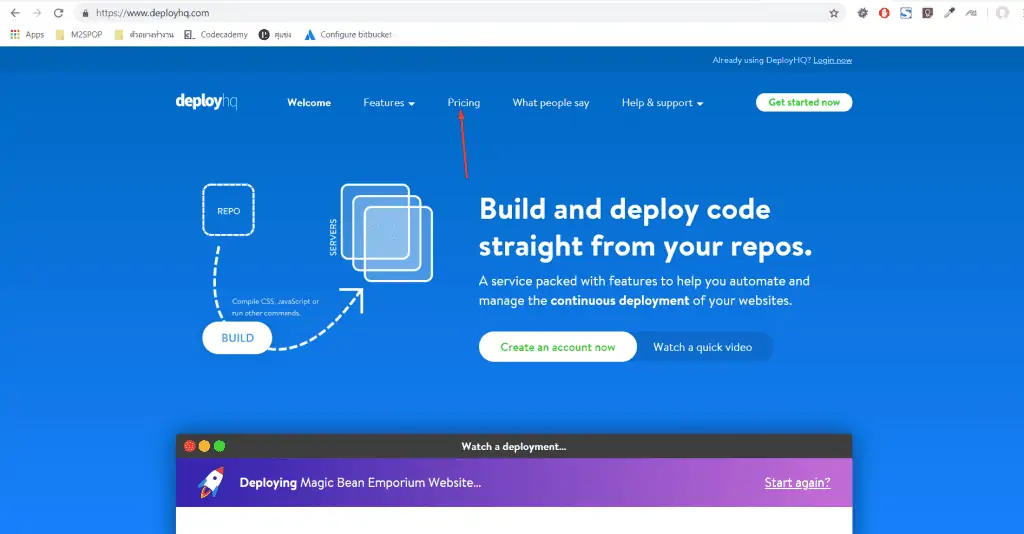Image resolution: width=1024 pixels, height=534 pixels.
Task: Click the blue S extension icon
Action: pyautogui.click(x=906, y=13)
